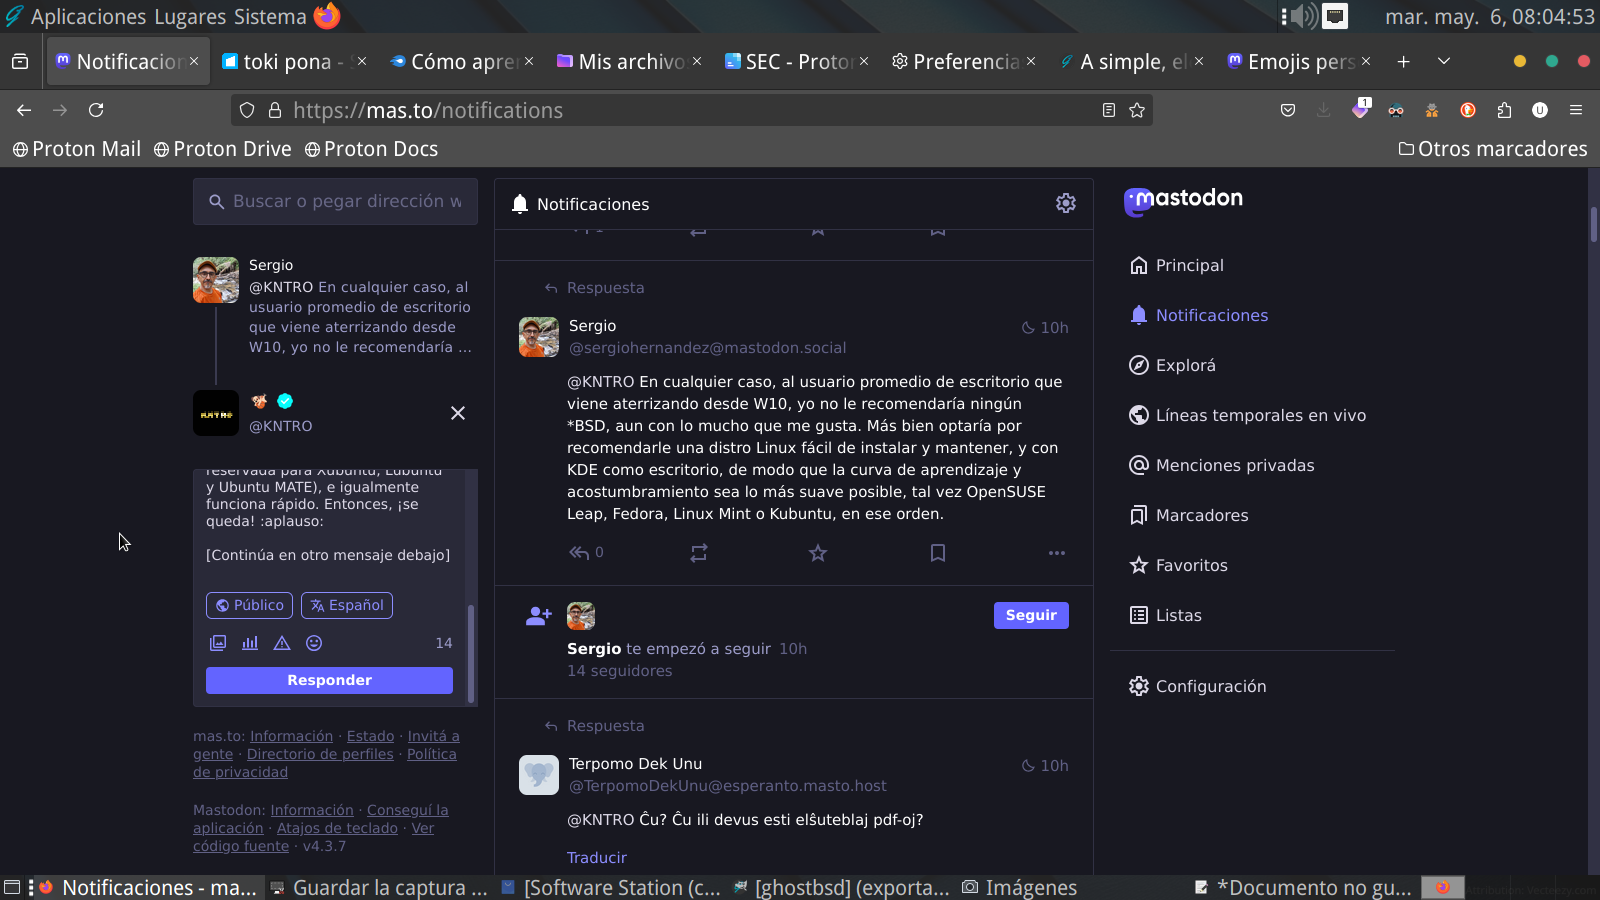Open Sistema system menu
The width and height of the screenshot is (1600, 900).
pyautogui.click(x=271, y=16)
